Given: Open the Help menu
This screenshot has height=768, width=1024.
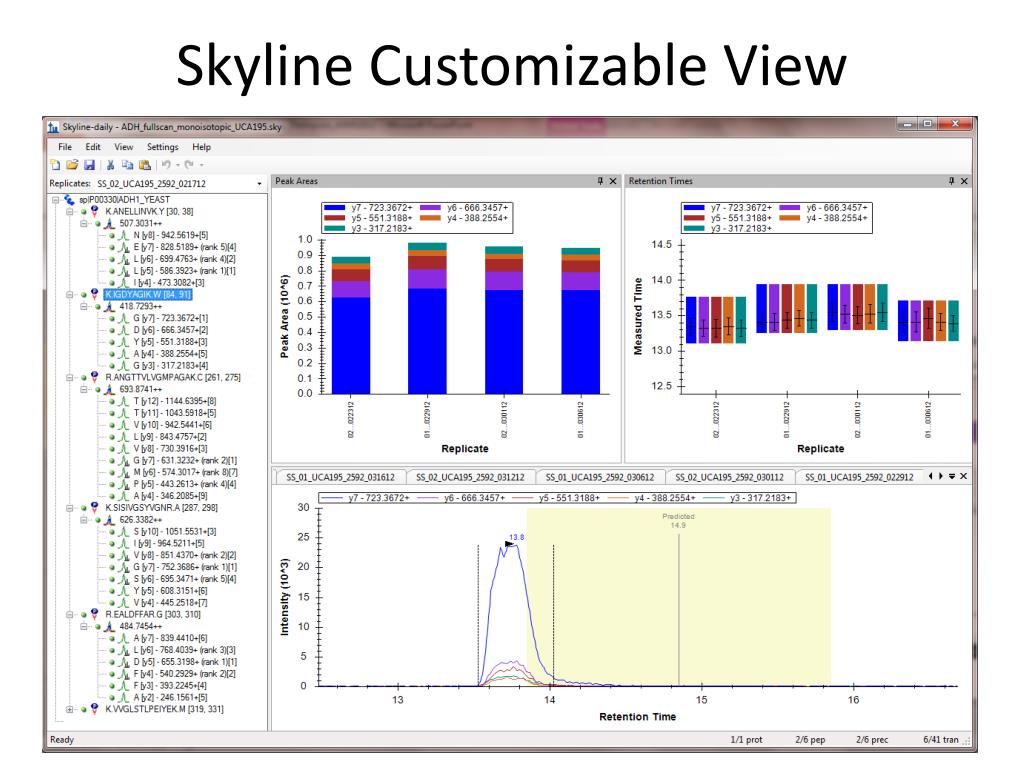Looking at the screenshot, I should [x=201, y=147].
